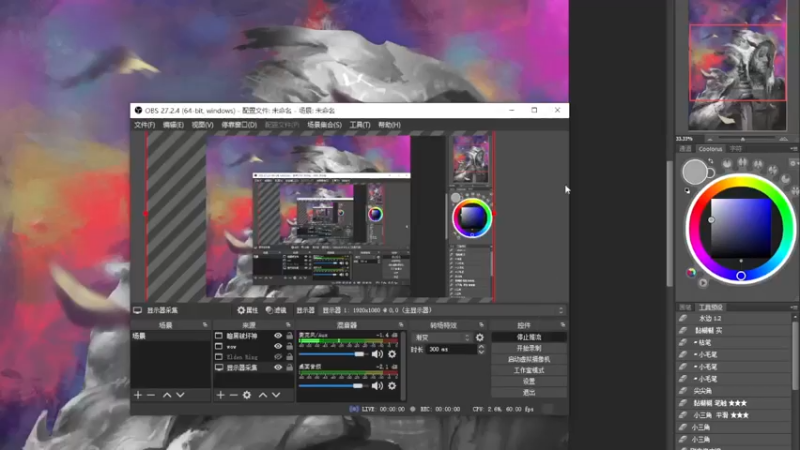
Task: Open the 文件(F) menu in OBS
Action: click(x=144, y=125)
